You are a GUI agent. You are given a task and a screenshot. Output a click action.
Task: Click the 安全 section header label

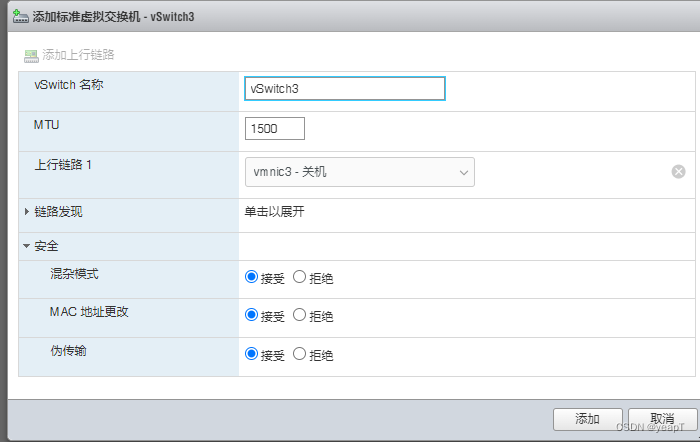(46, 246)
